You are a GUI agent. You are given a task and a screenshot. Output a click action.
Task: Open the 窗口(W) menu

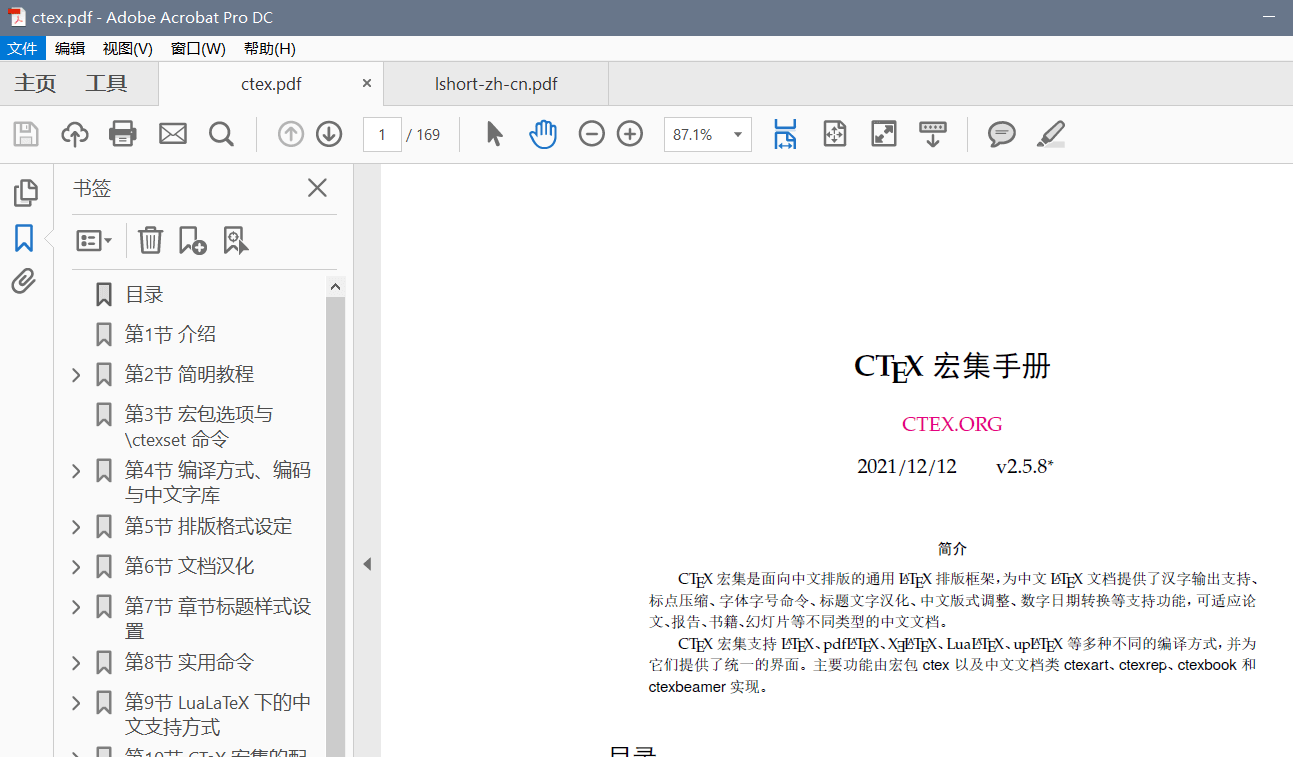(198, 48)
